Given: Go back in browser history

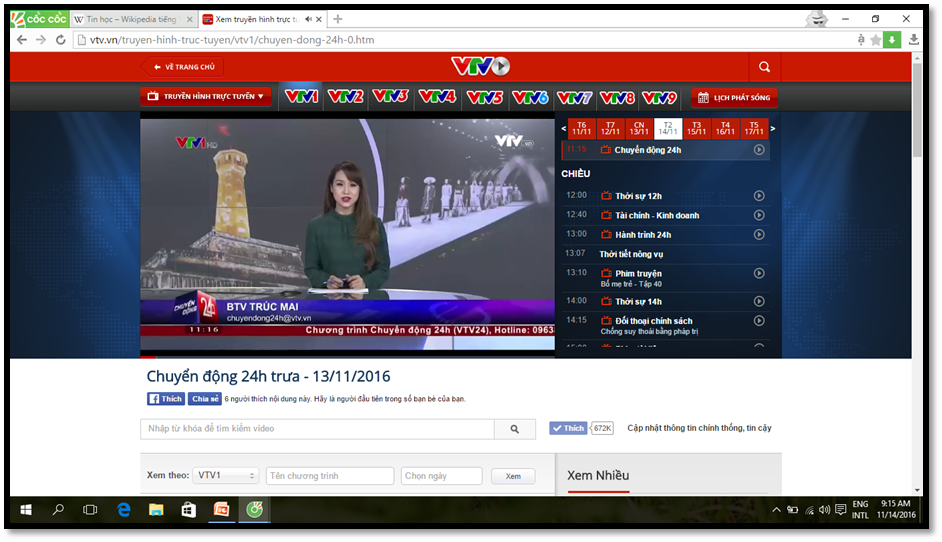Looking at the screenshot, I should pos(22,40).
